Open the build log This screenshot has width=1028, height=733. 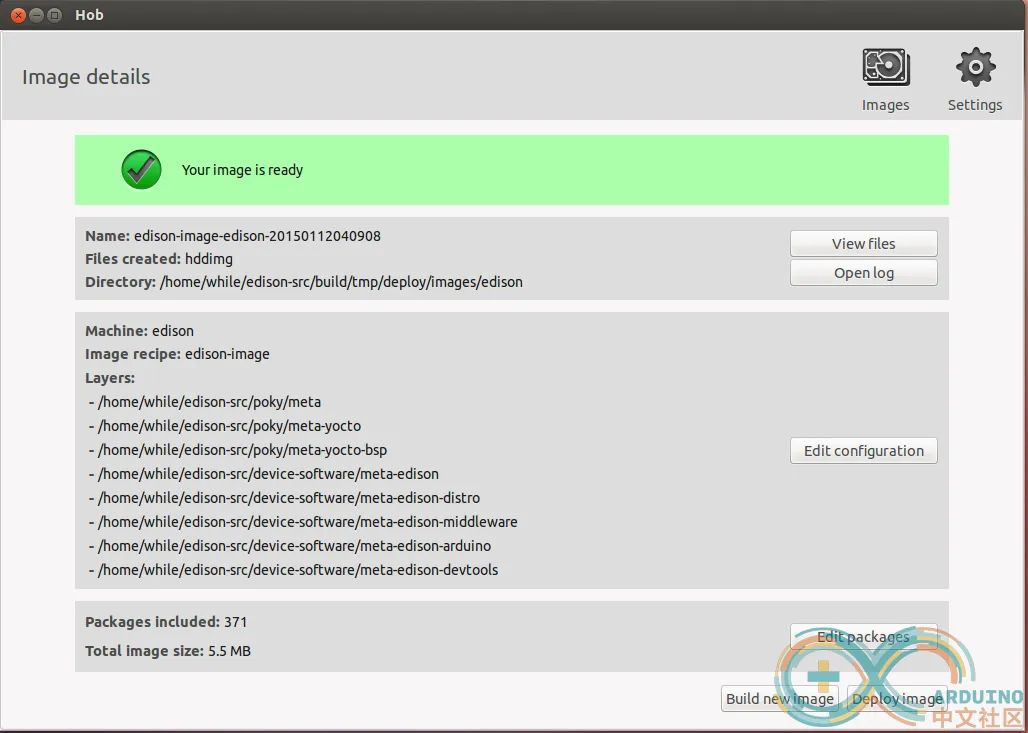[x=863, y=273]
